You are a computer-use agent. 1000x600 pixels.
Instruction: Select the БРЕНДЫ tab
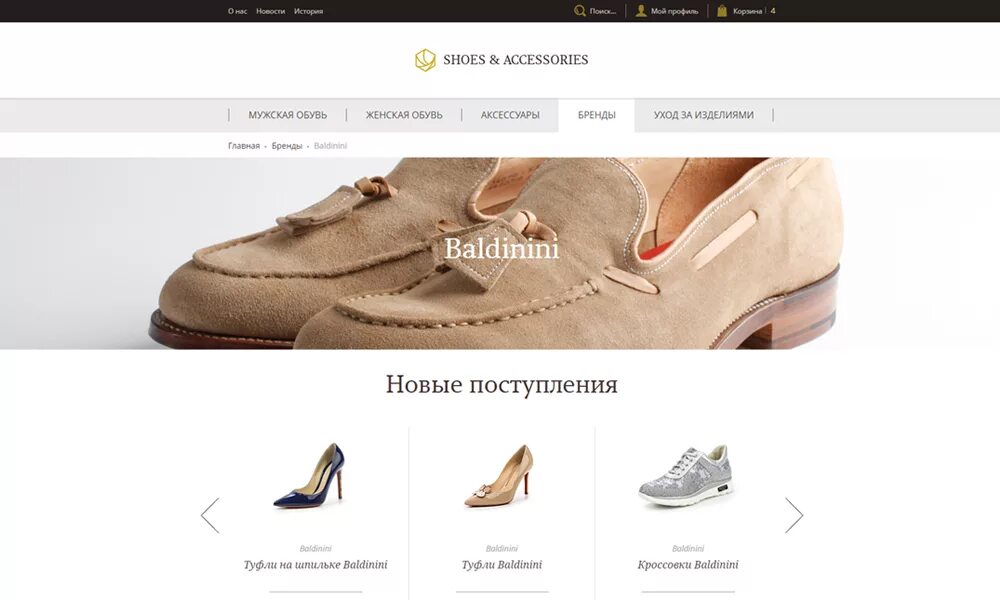pyautogui.click(x=596, y=115)
